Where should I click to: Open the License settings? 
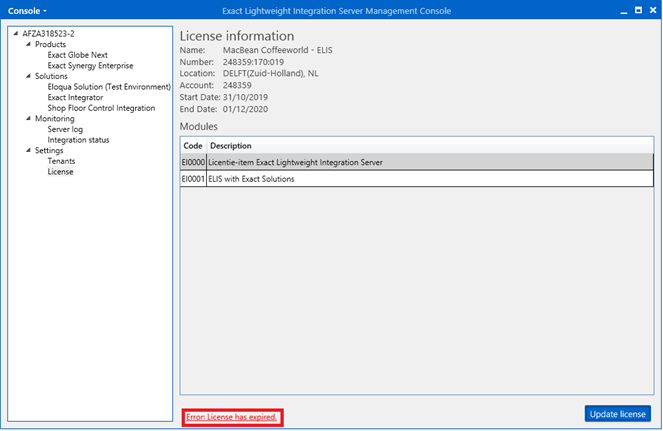pyautogui.click(x=60, y=172)
